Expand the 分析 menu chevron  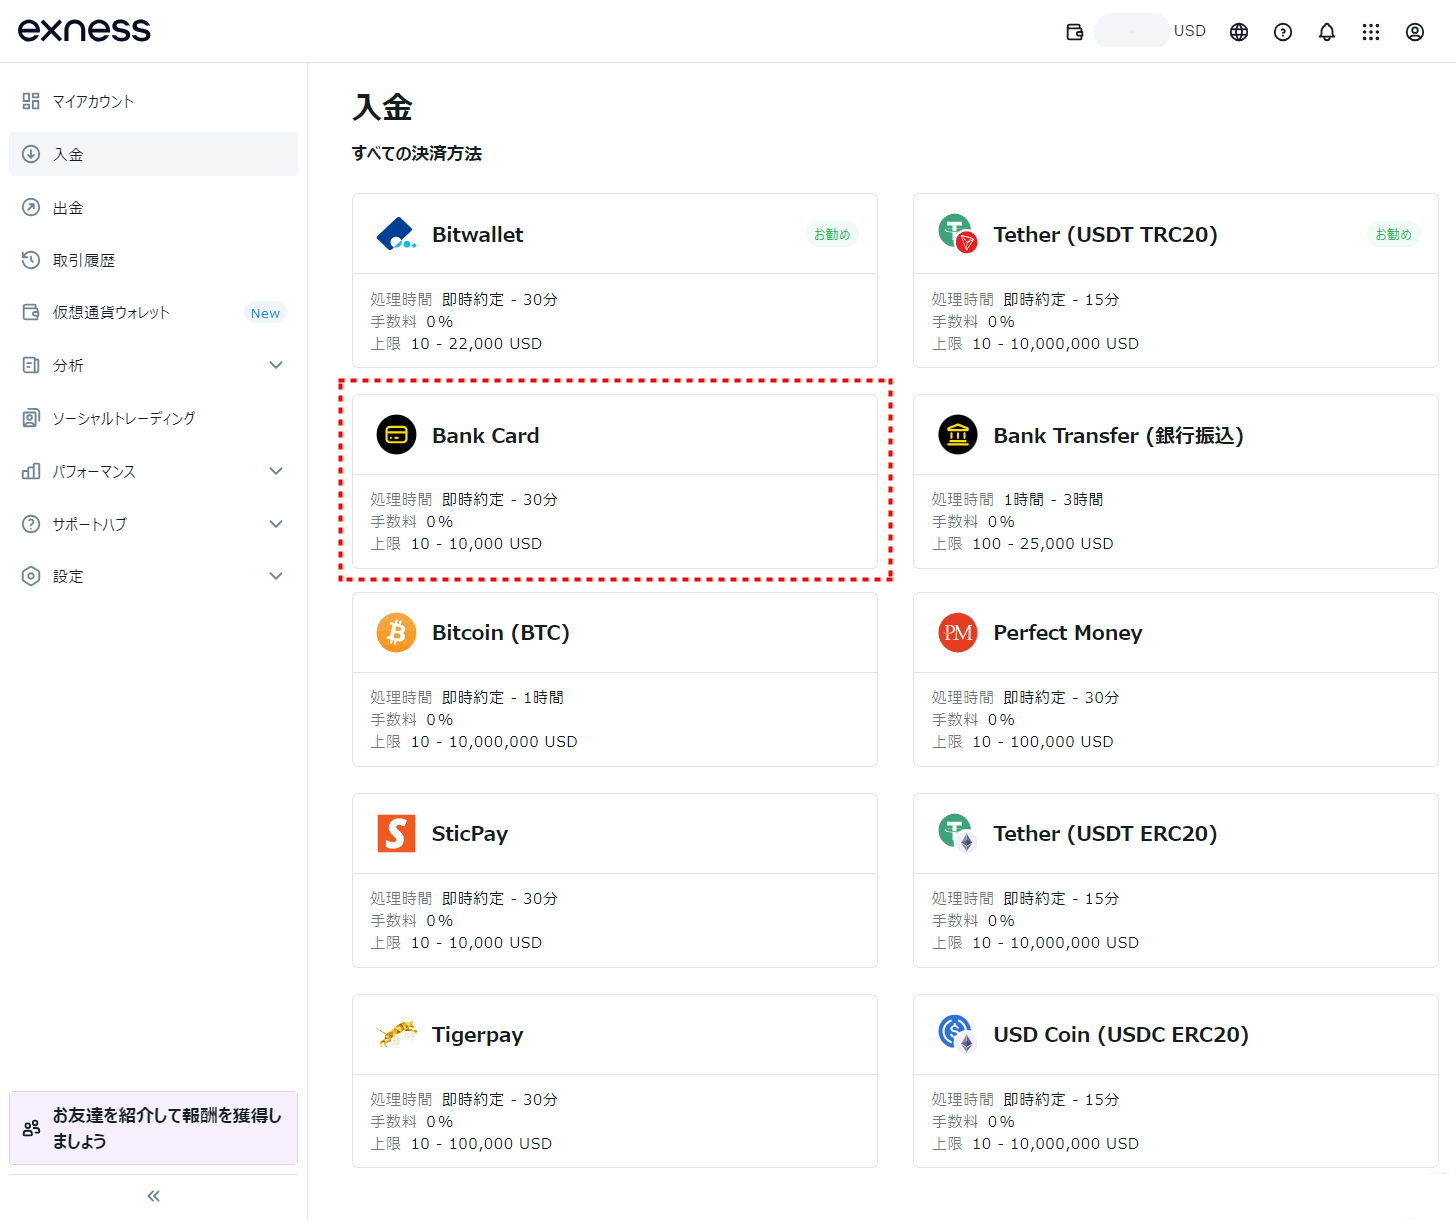point(276,365)
